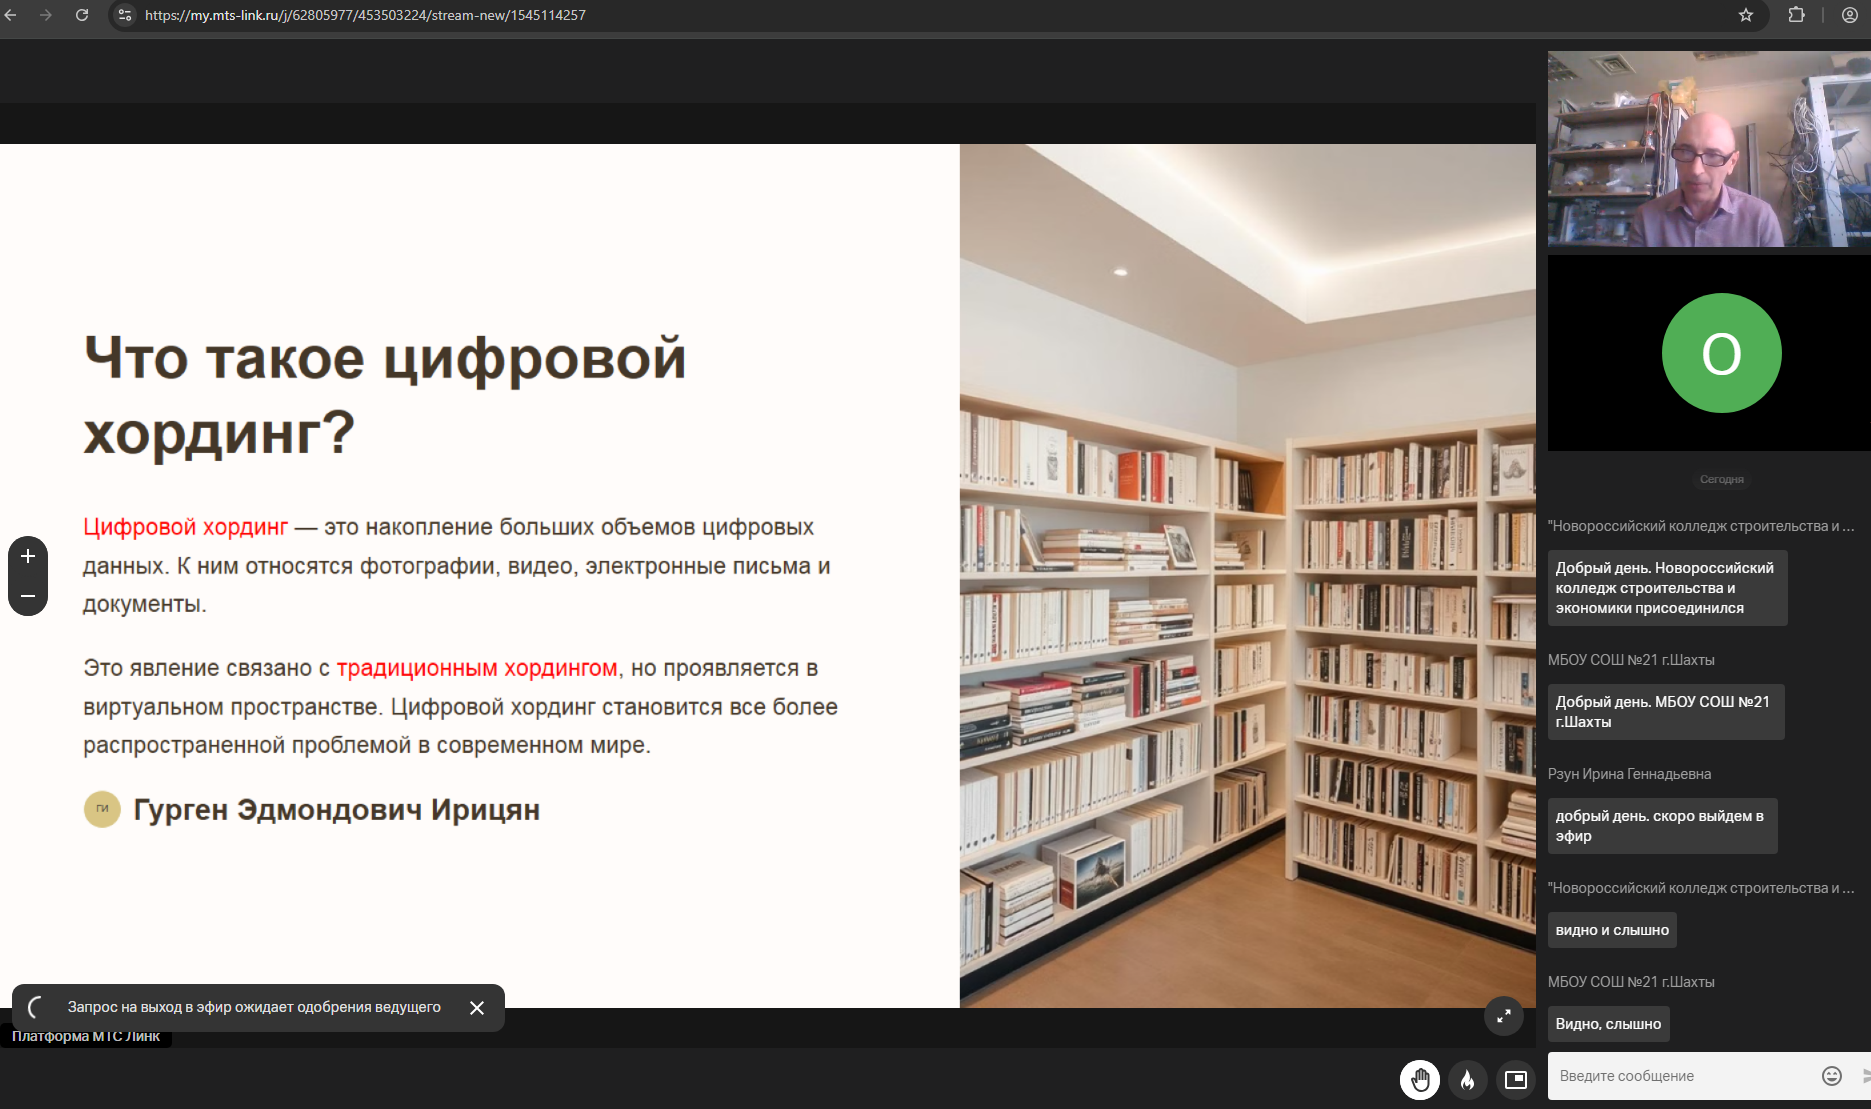Send a fire reaction
This screenshot has height=1109, width=1871.
click(1467, 1080)
